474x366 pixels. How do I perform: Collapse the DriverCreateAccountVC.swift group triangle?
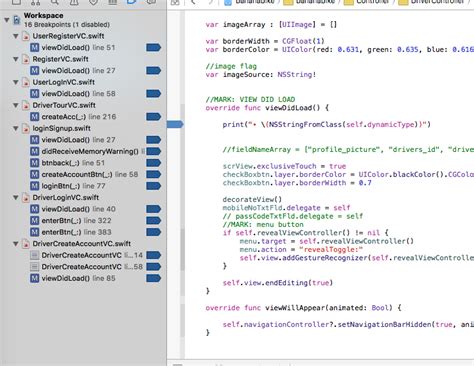[x=16, y=244]
